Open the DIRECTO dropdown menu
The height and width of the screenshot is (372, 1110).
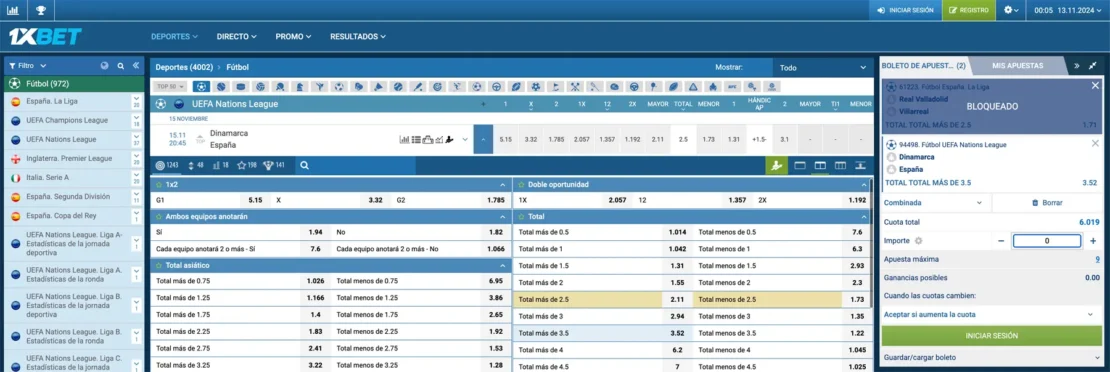(236, 36)
